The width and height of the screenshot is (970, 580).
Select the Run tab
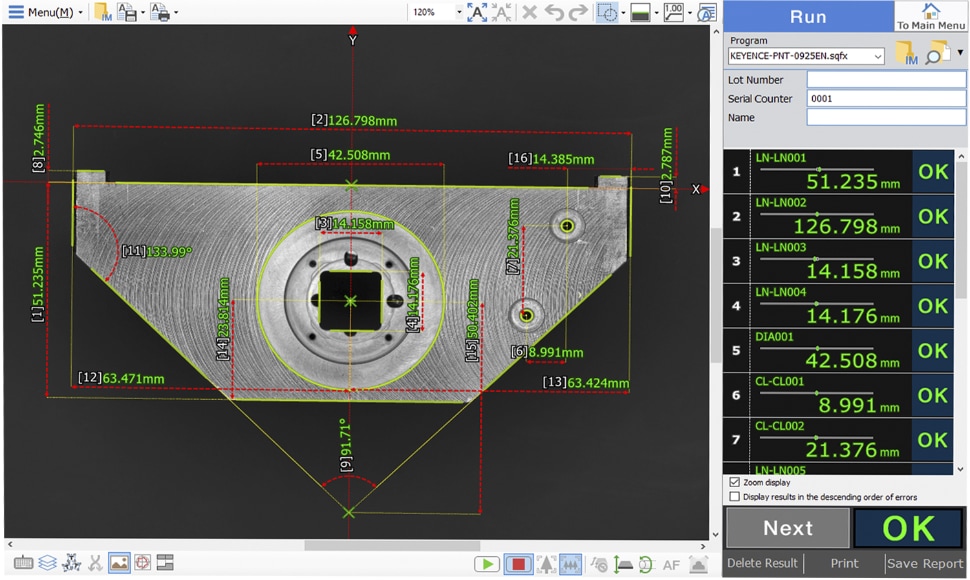tap(808, 17)
